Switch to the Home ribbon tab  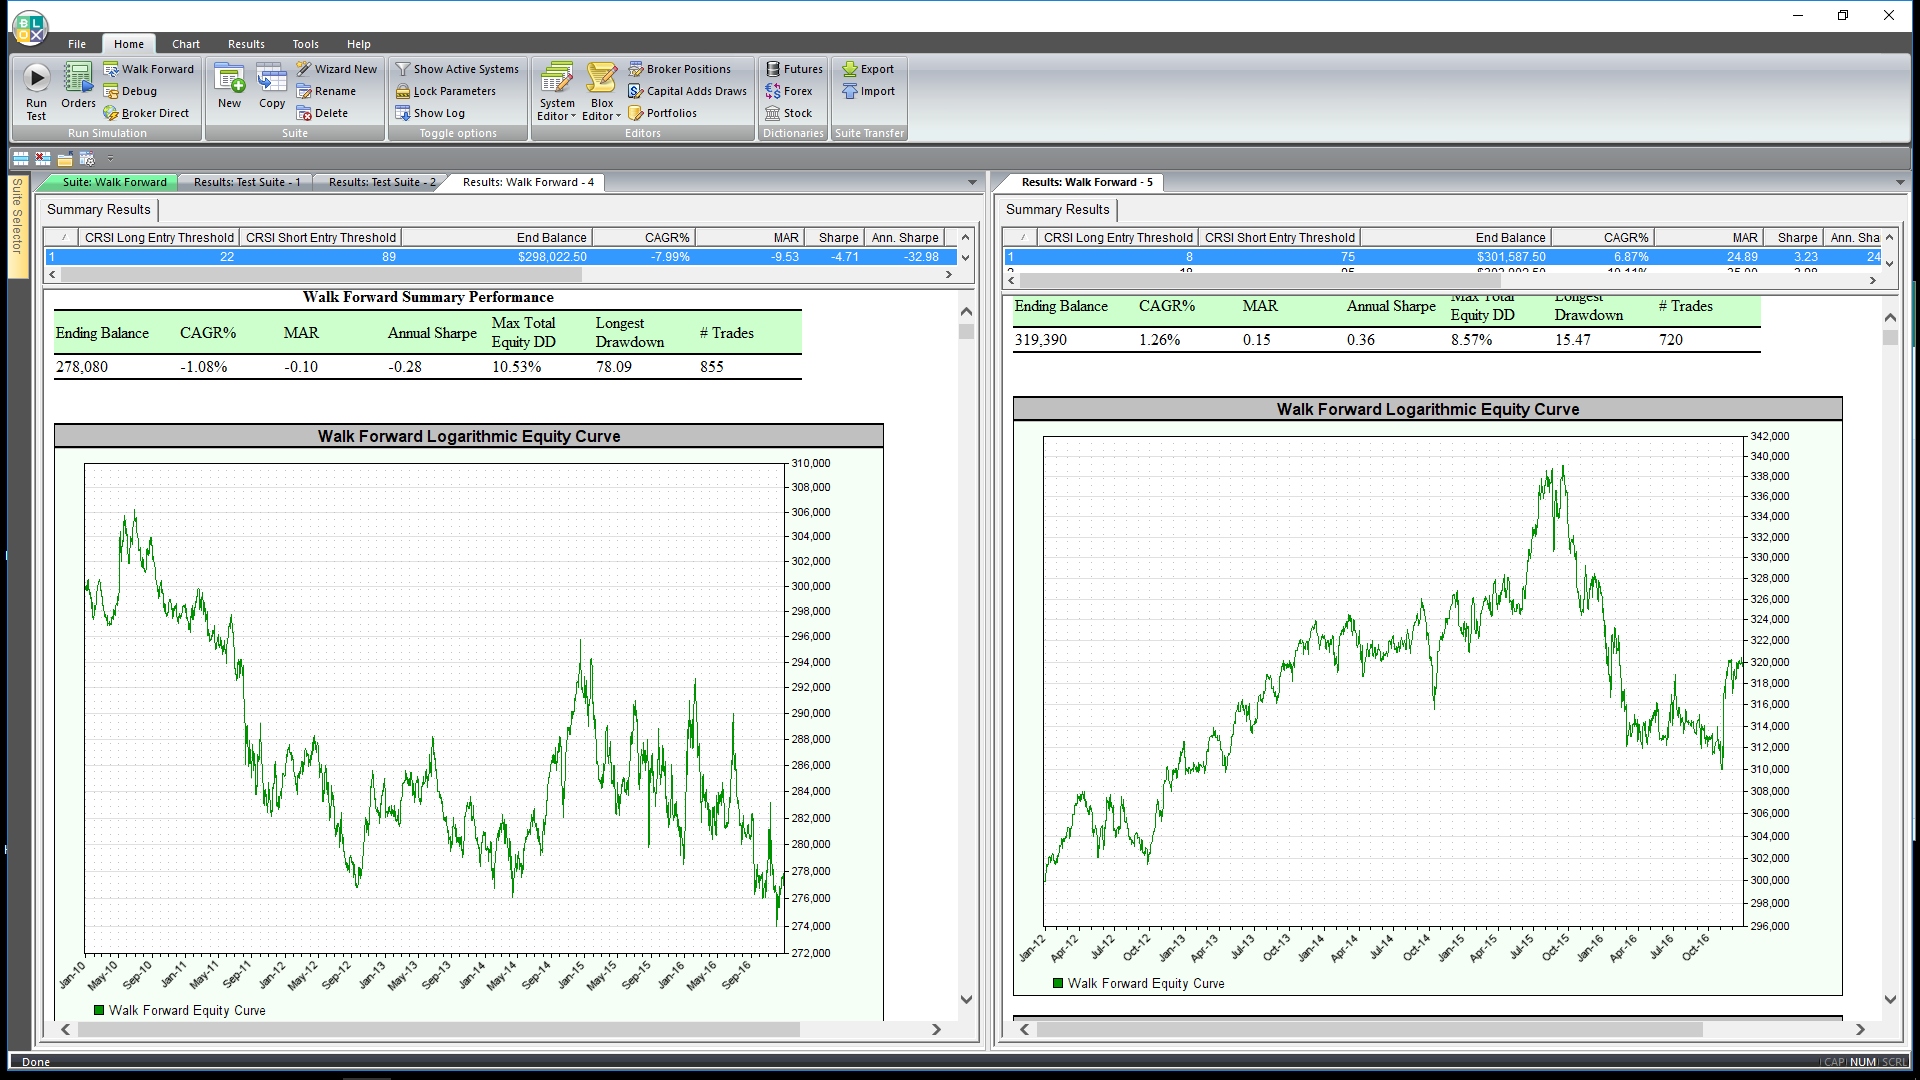pos(129,44)
